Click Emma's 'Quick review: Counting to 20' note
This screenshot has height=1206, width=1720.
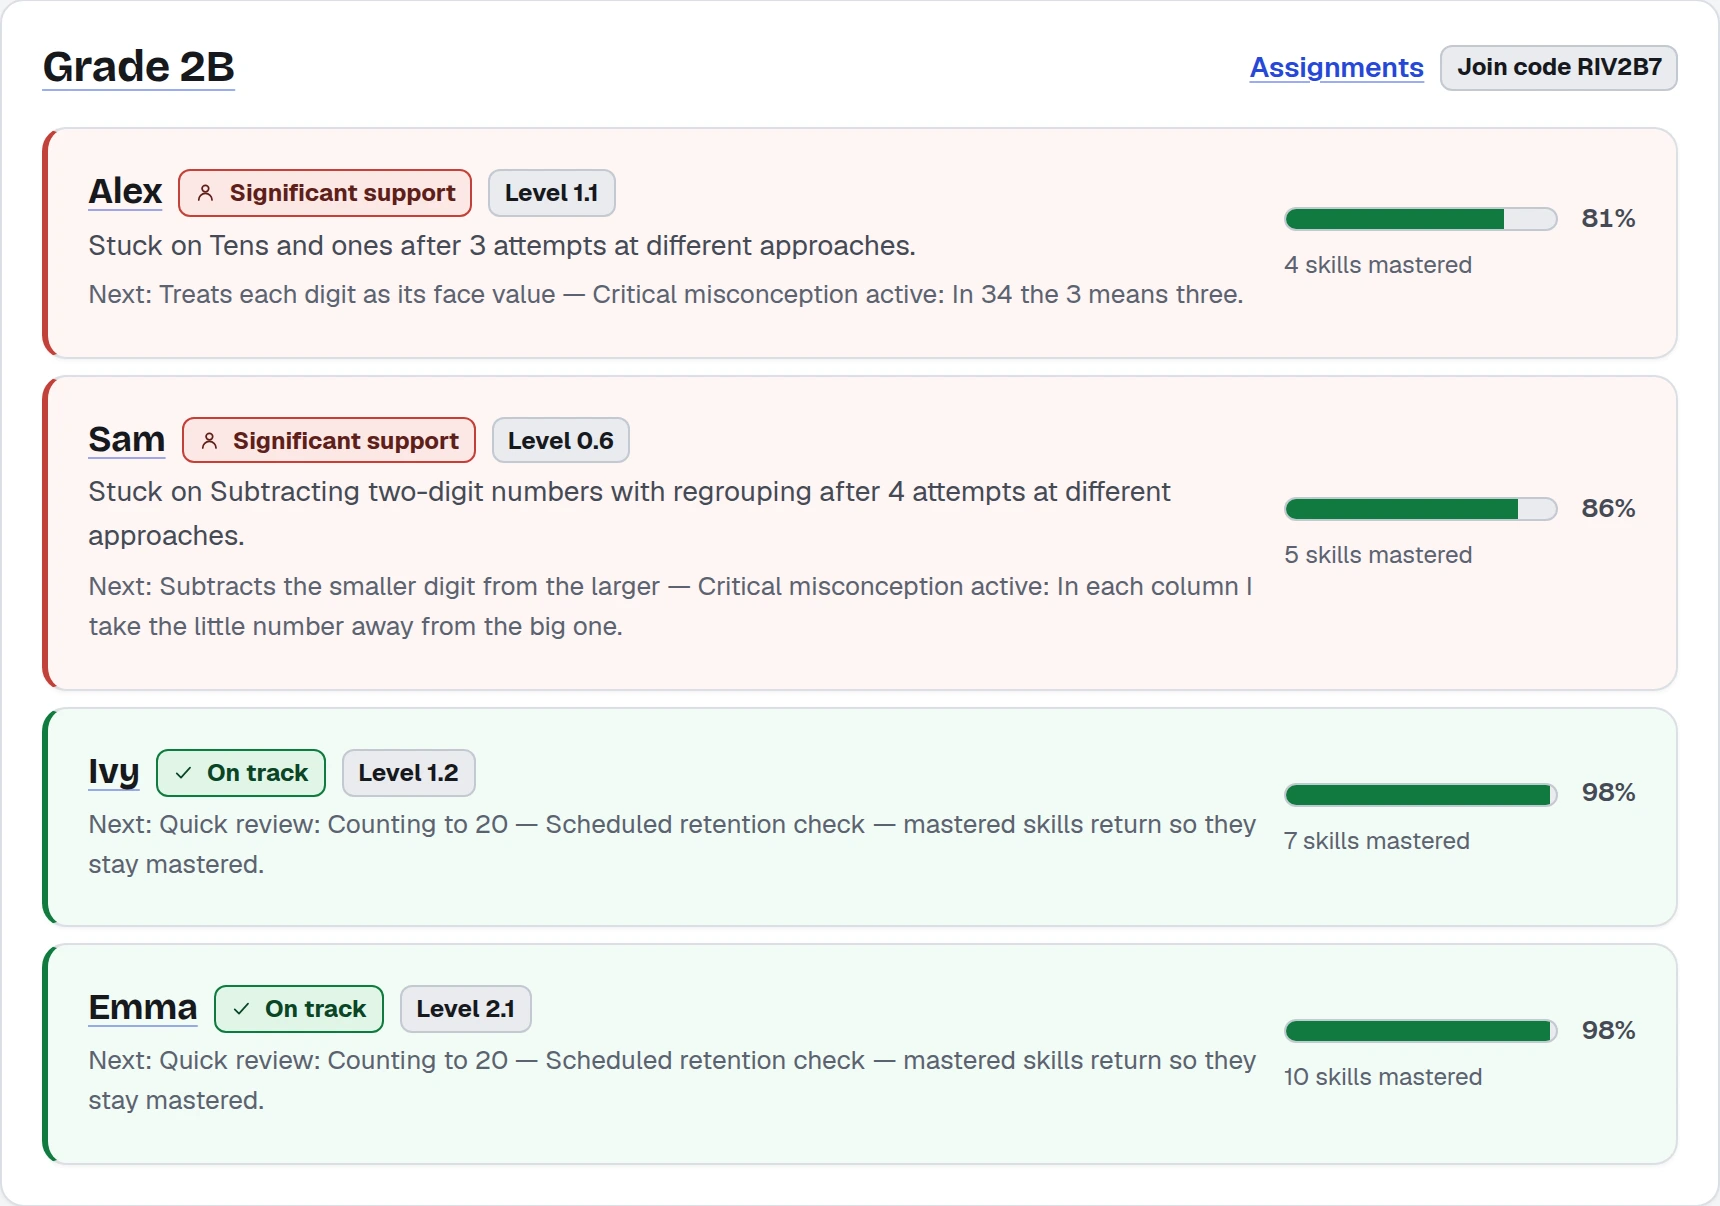click(x=672, y=1080)
